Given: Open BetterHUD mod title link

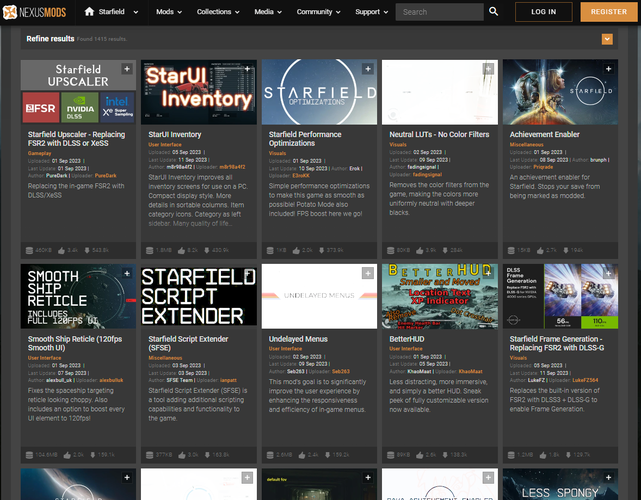Looking at the screenshot, I should click(407, 339).
